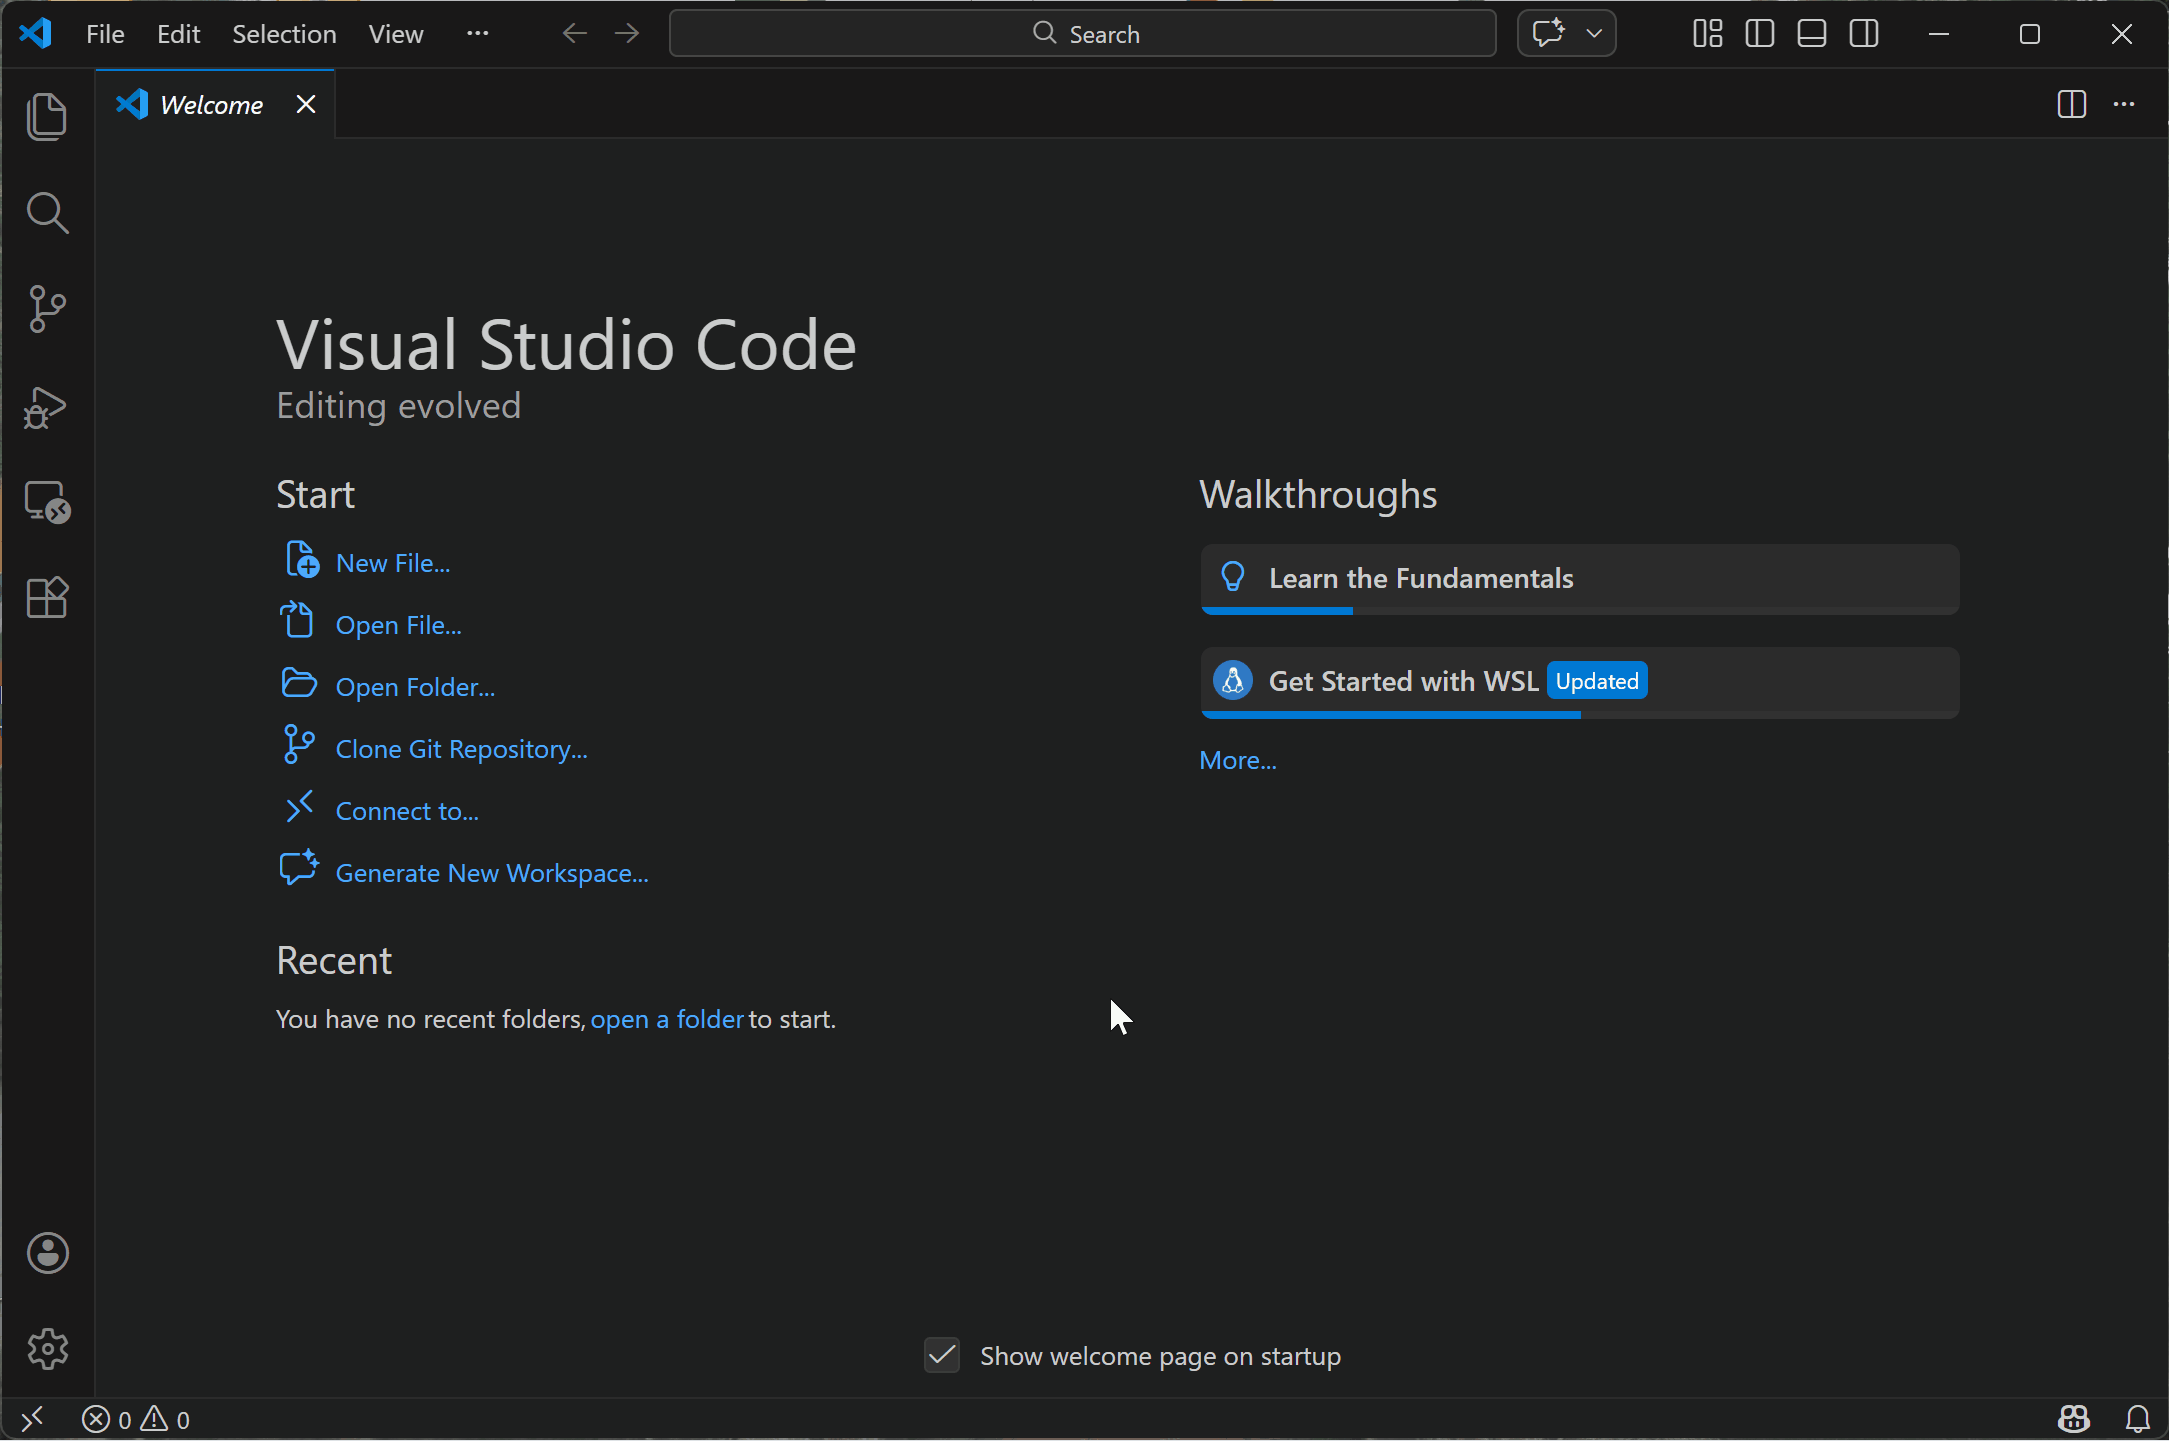Open the Selection menu
This screenshot has height=1441, width=2169.
(284, 33)
